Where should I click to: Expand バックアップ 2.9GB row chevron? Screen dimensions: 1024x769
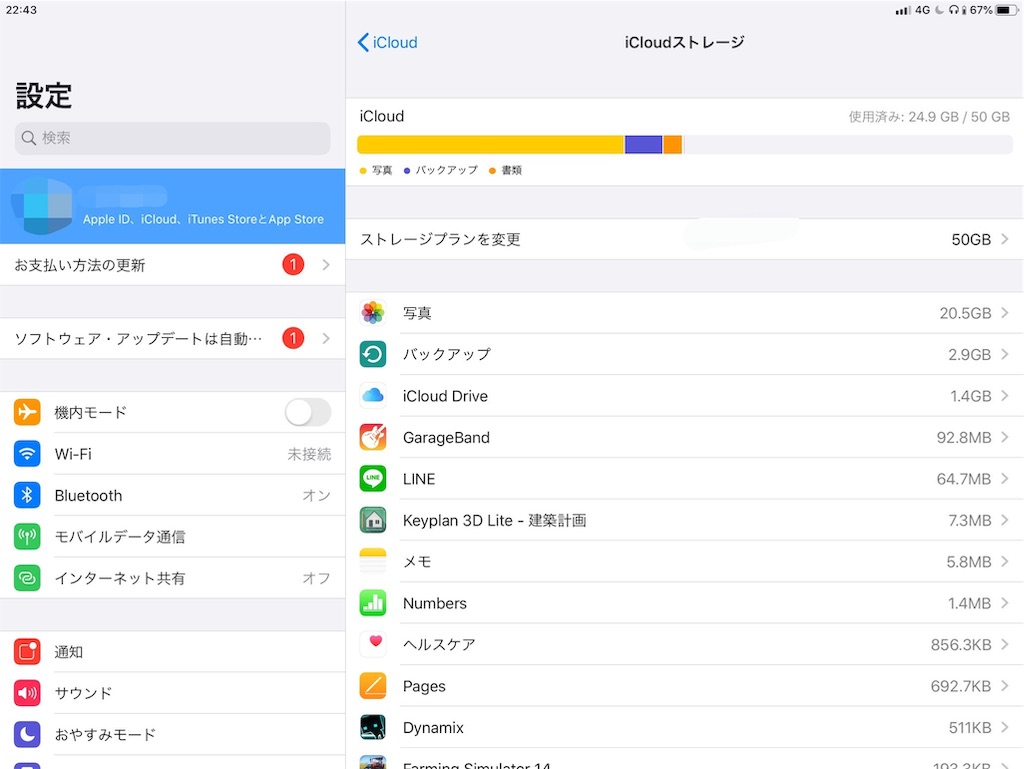tap(1005, 354)
